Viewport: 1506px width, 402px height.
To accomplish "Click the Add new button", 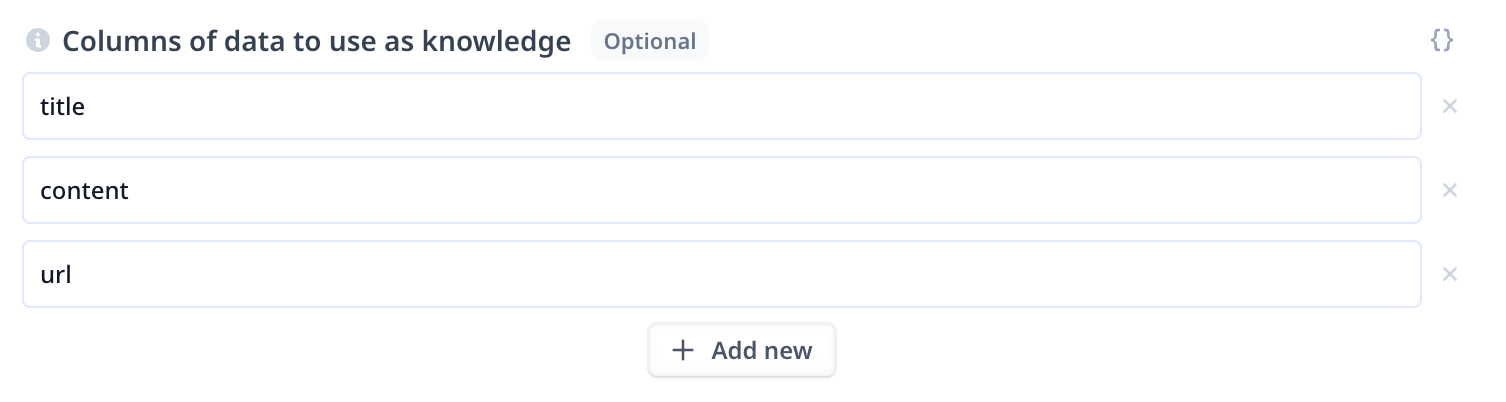I will click(742, 350).
